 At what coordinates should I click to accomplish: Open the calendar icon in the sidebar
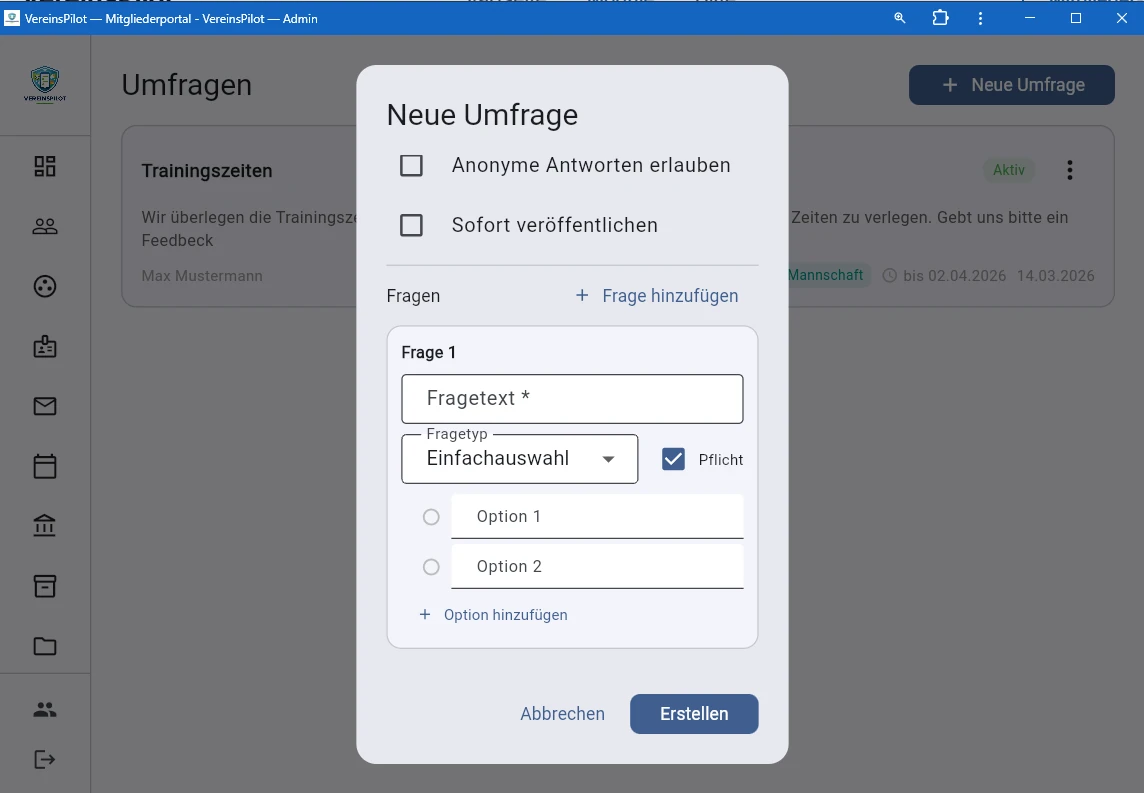tap(44, 466)
